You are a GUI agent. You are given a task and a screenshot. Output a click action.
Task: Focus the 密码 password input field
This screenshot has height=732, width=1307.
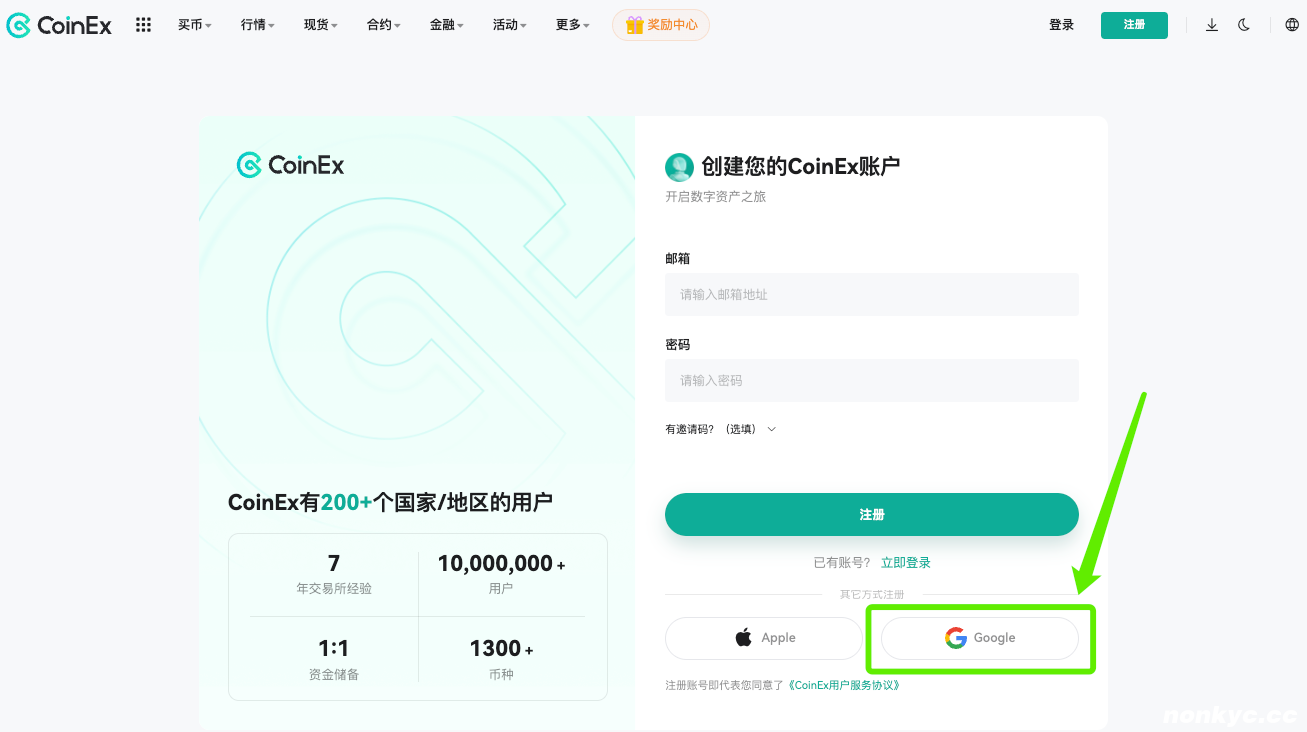click(x=871, y=381)
